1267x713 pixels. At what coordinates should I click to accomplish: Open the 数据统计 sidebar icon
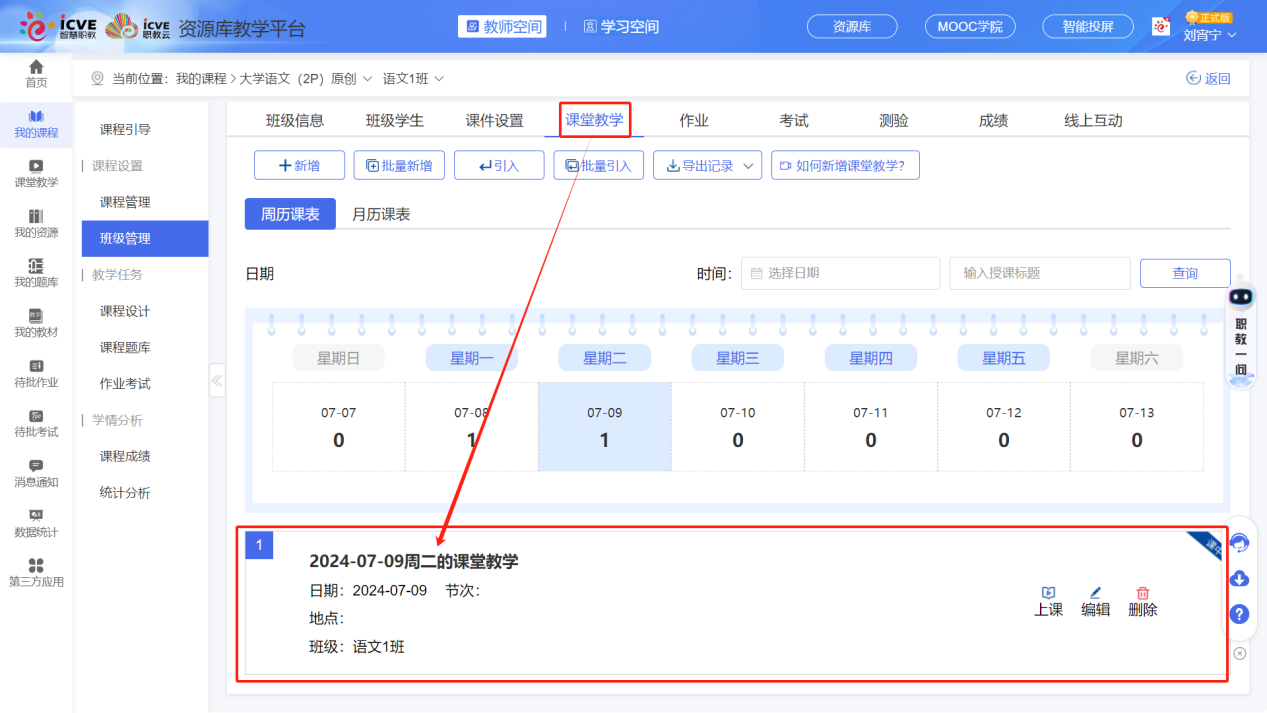[x=36, y=523]
